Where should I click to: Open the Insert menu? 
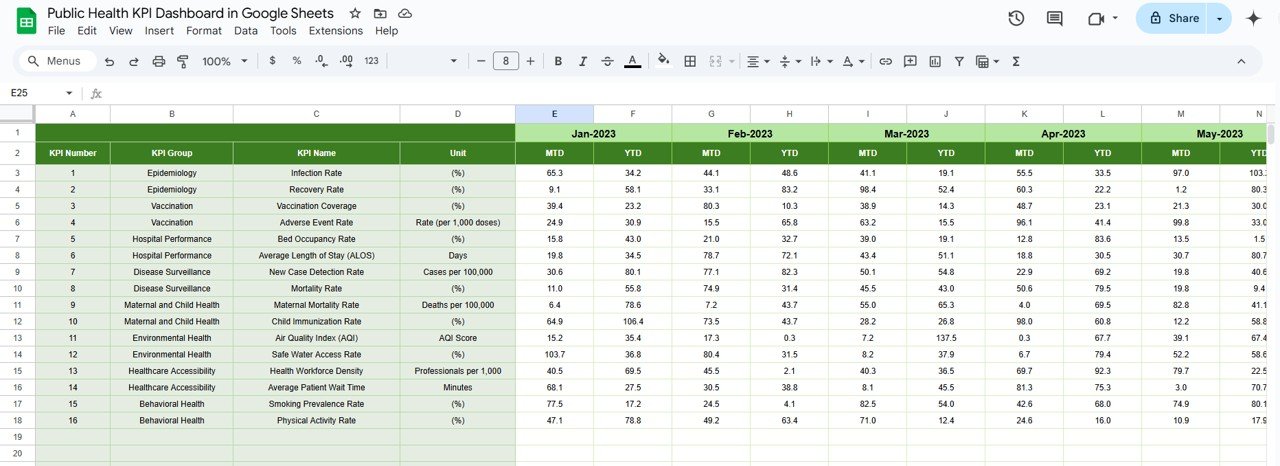pyautogui.click(x=159, y=31)
